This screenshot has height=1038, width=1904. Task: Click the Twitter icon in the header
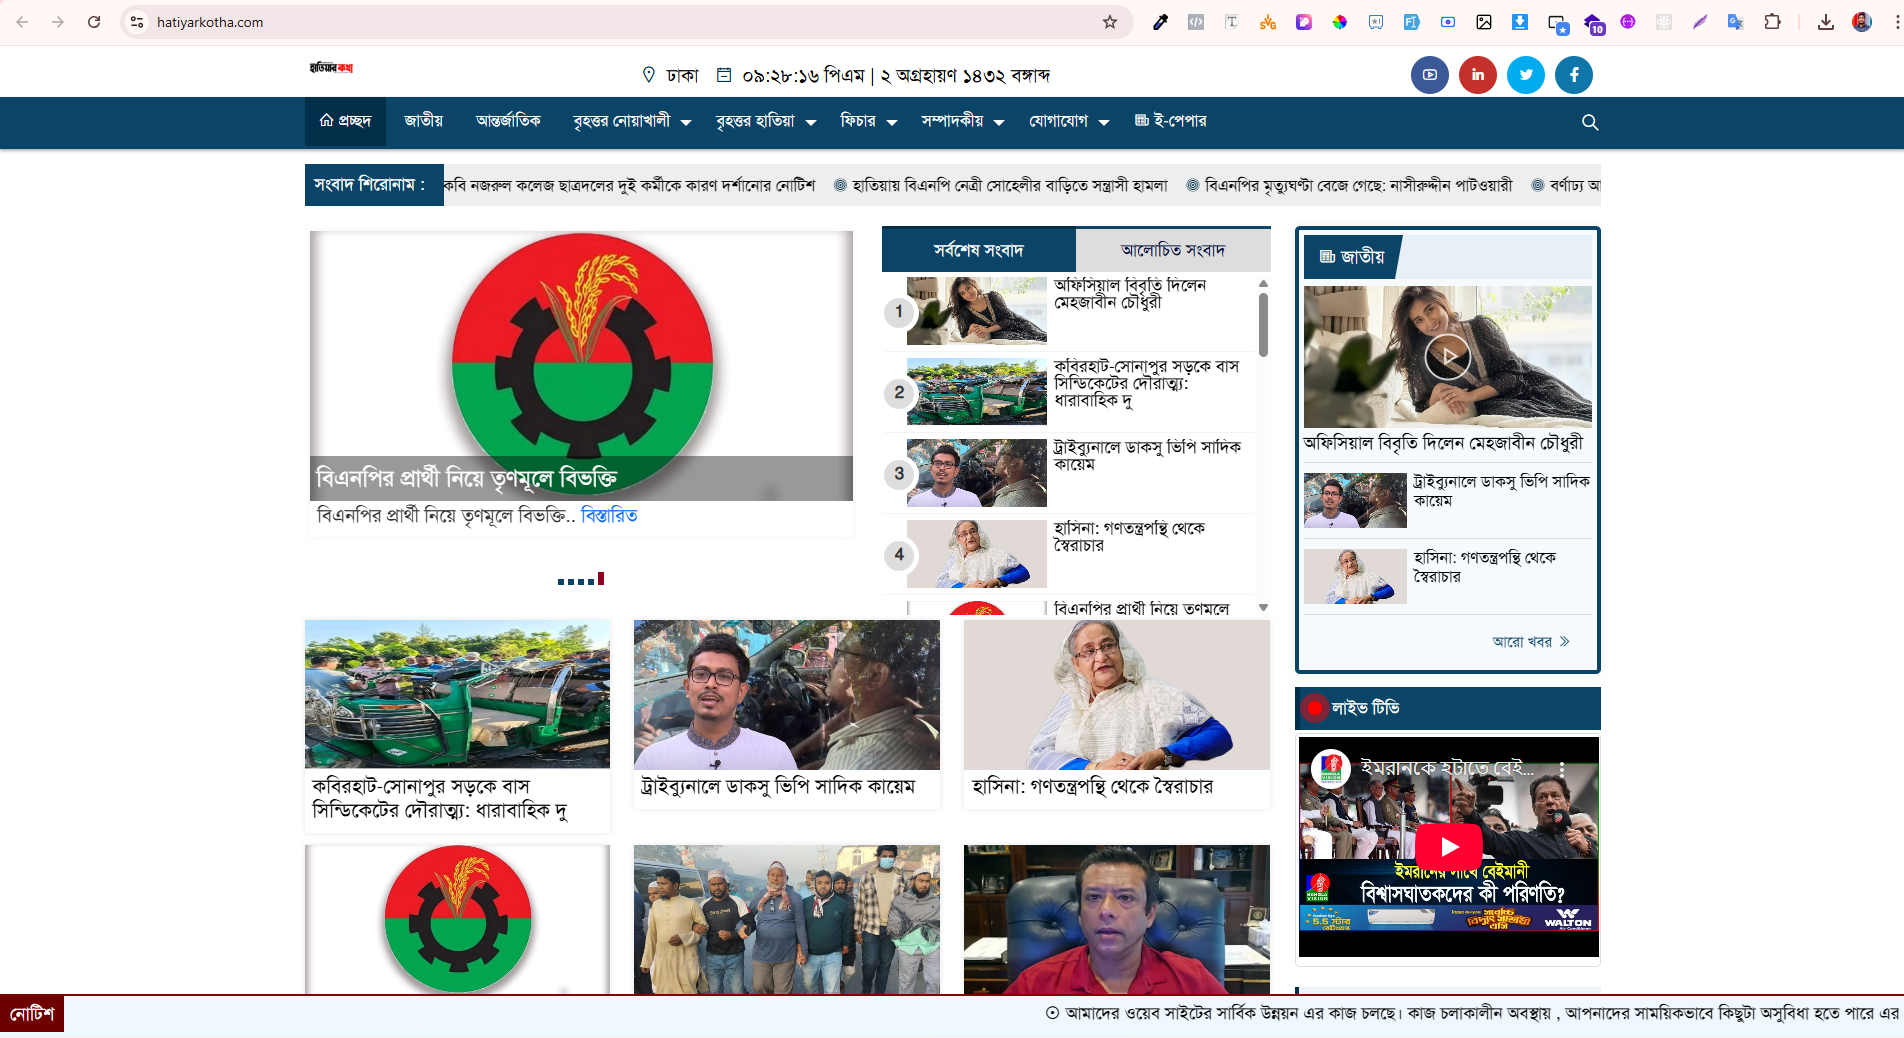click(1525, 75)
